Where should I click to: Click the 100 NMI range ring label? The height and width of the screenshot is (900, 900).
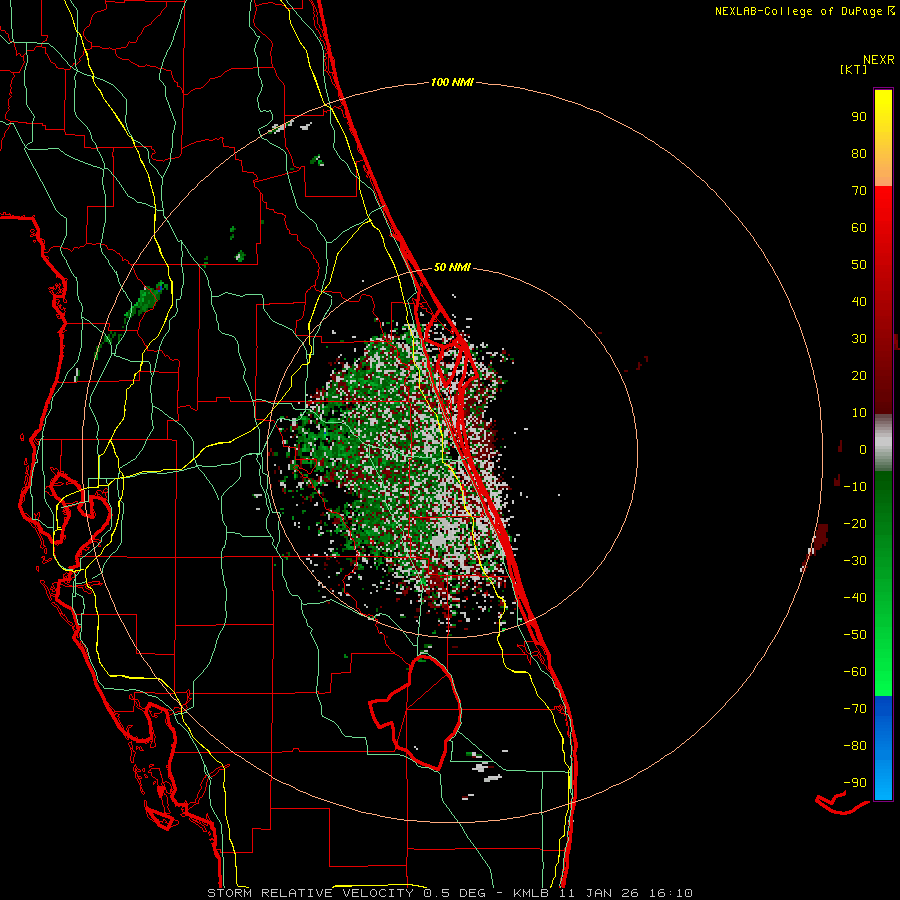pyautogui.click(x=452, y=83)
